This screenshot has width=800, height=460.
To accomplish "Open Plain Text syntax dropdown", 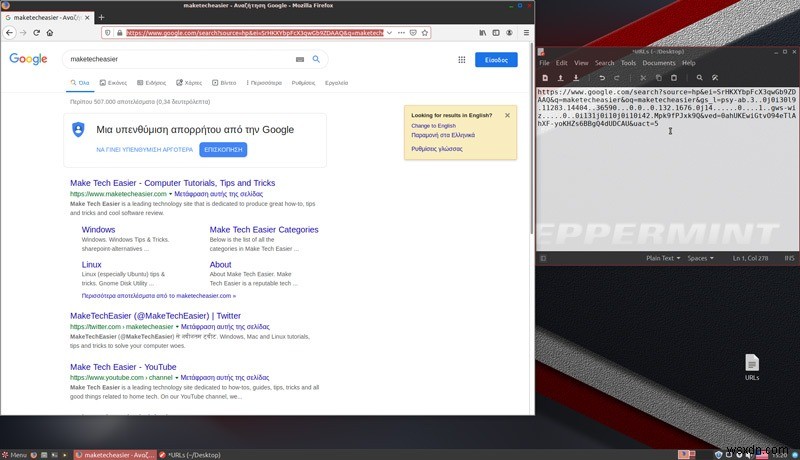I will click(663, 259).
